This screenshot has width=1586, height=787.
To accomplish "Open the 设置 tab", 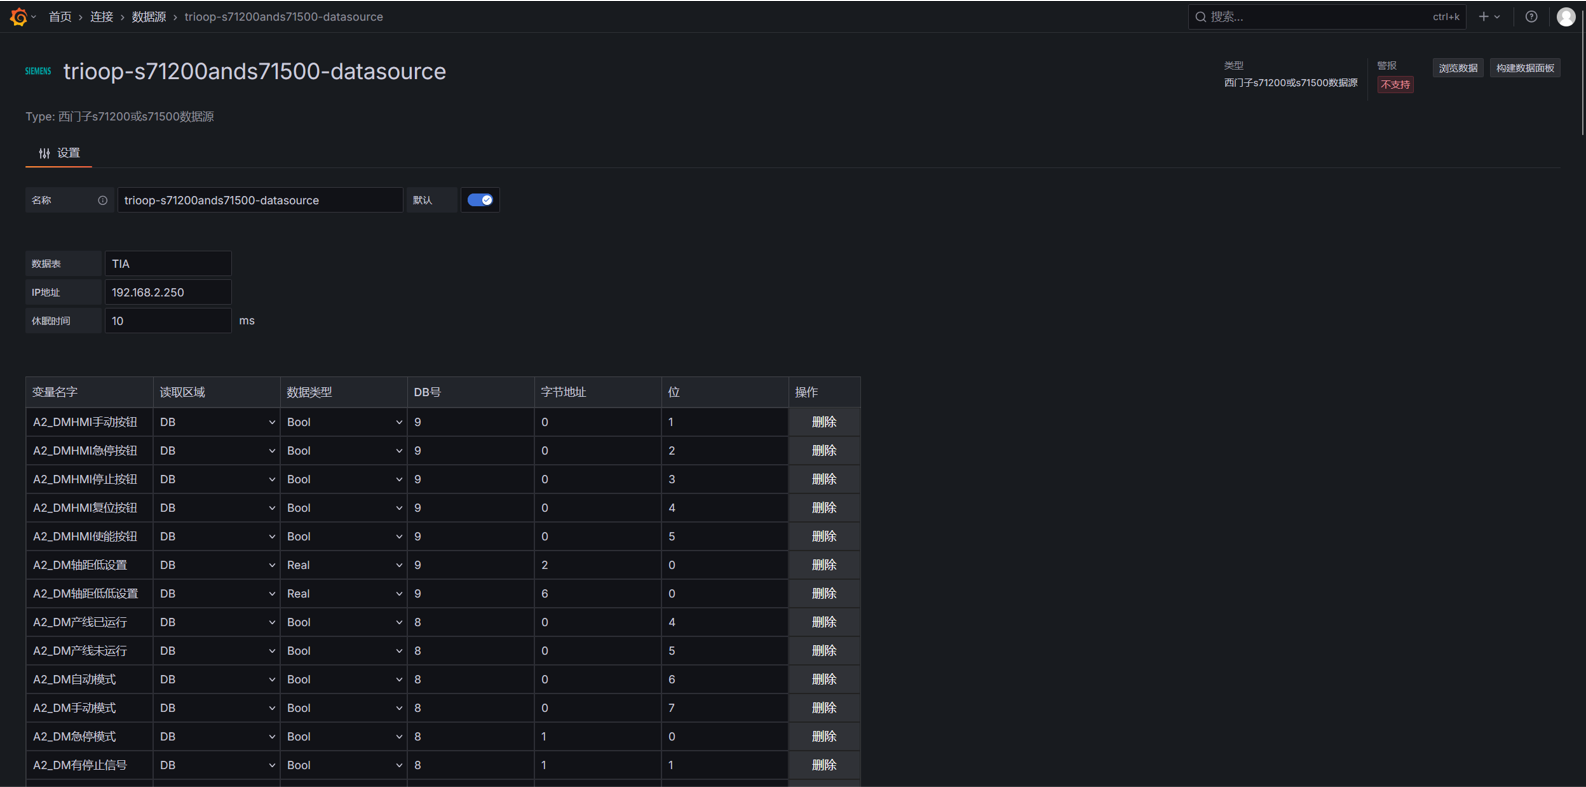I will 59,153.
